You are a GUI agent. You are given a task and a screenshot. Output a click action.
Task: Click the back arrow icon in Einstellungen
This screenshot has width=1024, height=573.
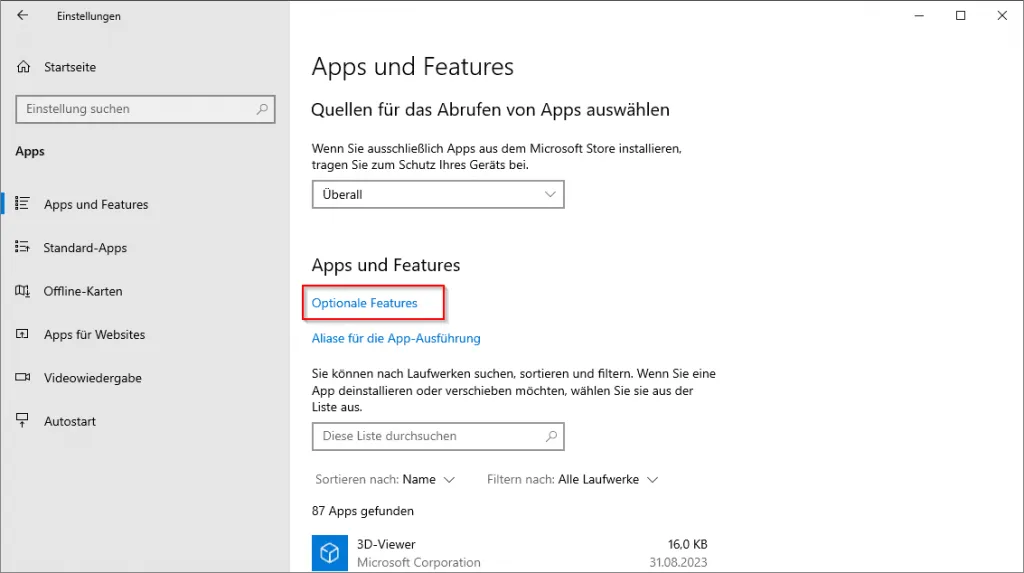click(22, 16)
